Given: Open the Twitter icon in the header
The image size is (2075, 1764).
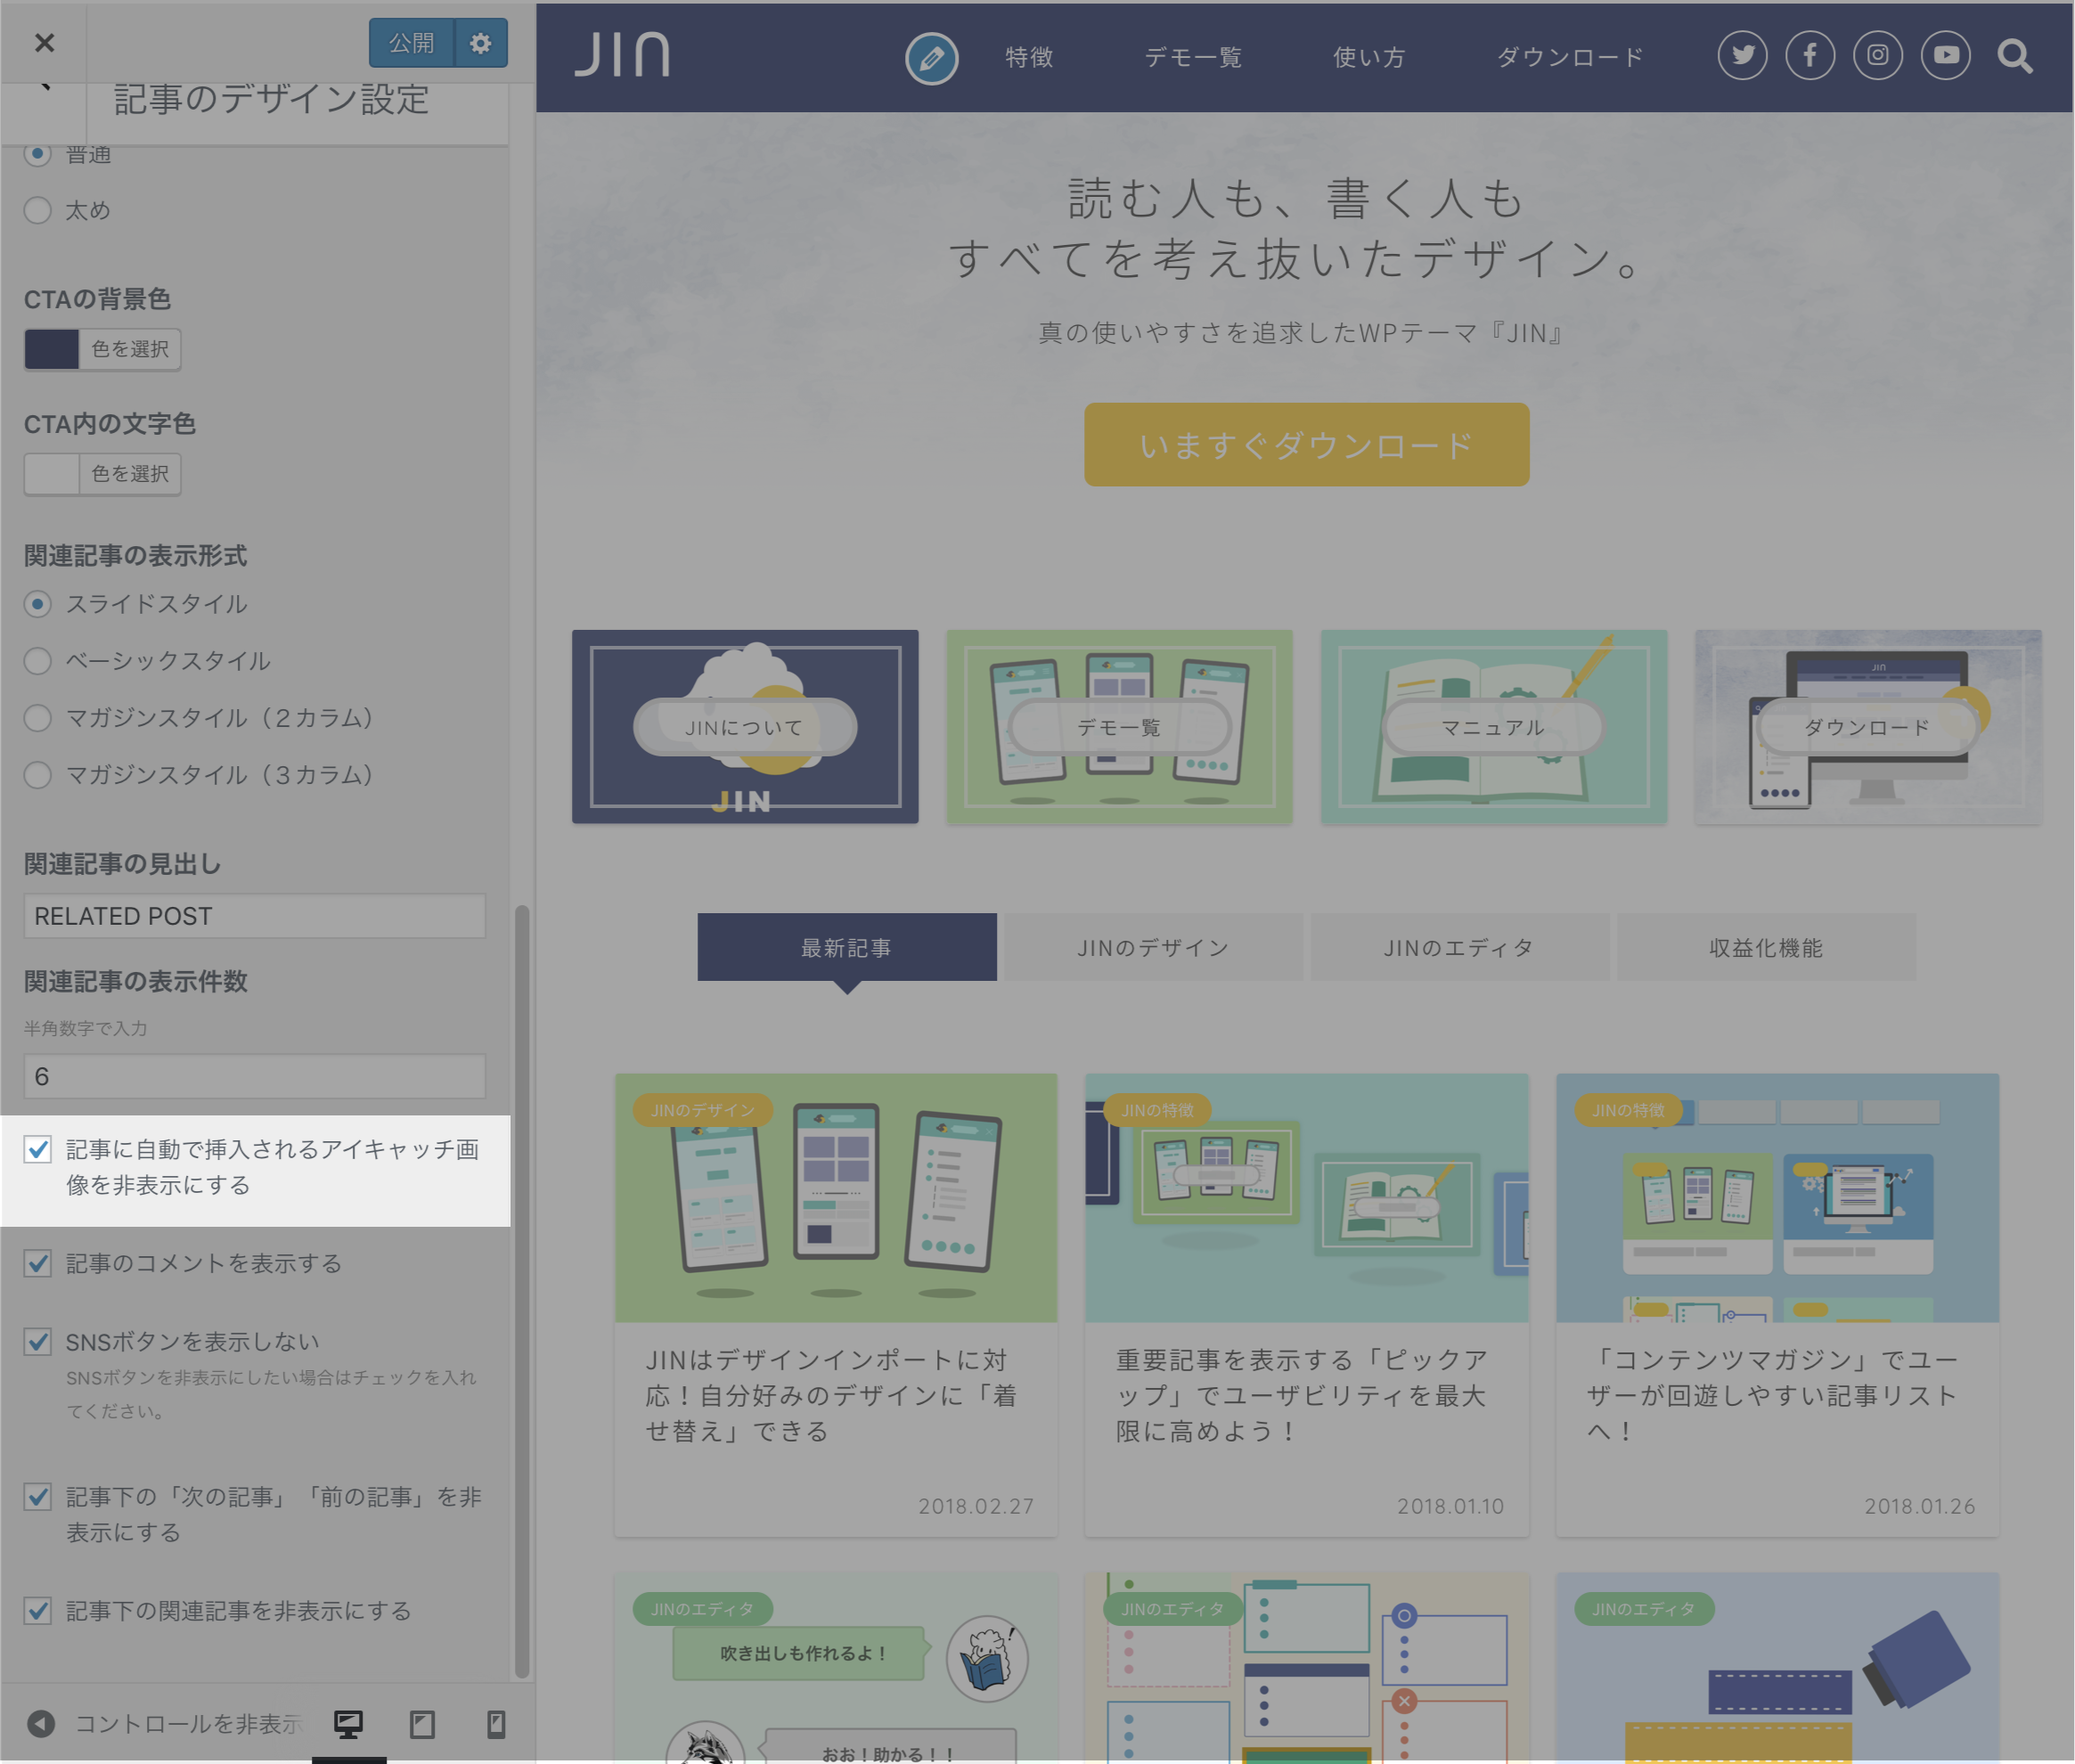Looking at the screenshot, I should click(1742, 55).
